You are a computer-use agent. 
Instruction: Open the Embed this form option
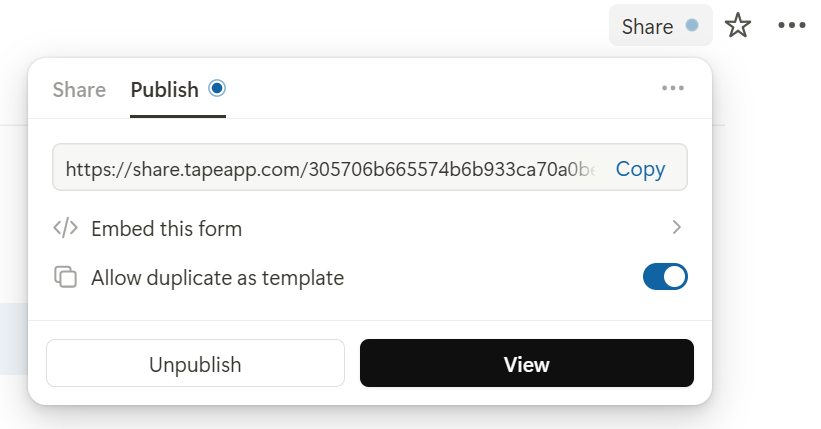click(x=167, y=228)
